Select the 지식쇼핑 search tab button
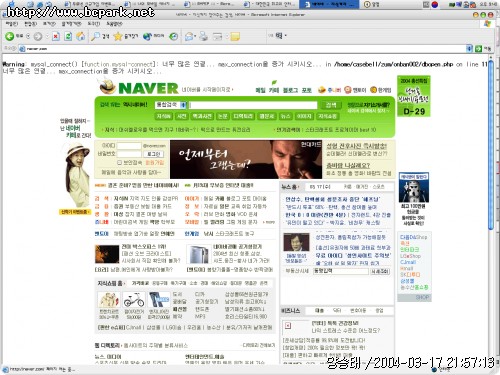 coord(327,116)
